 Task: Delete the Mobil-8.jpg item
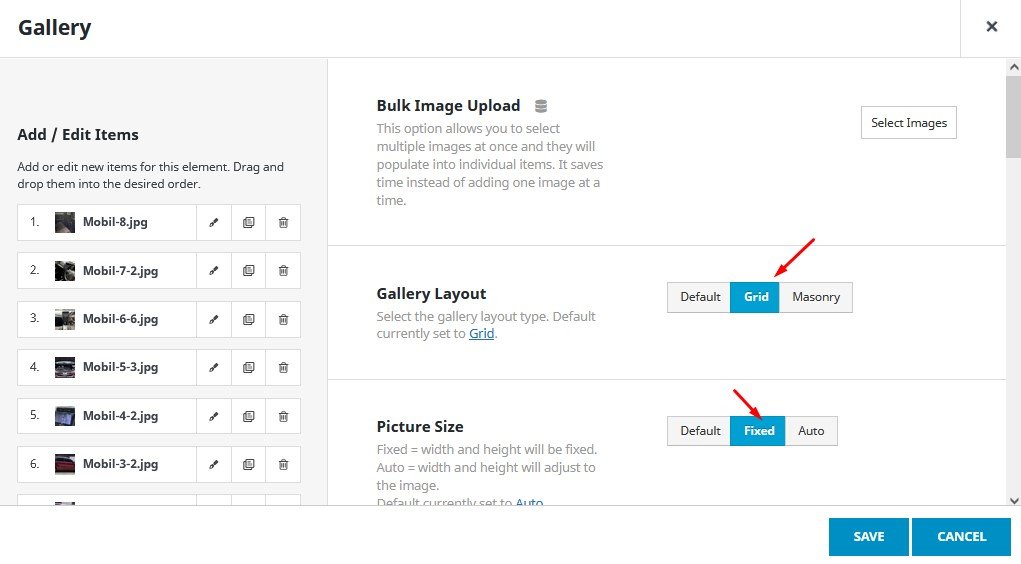283,222
